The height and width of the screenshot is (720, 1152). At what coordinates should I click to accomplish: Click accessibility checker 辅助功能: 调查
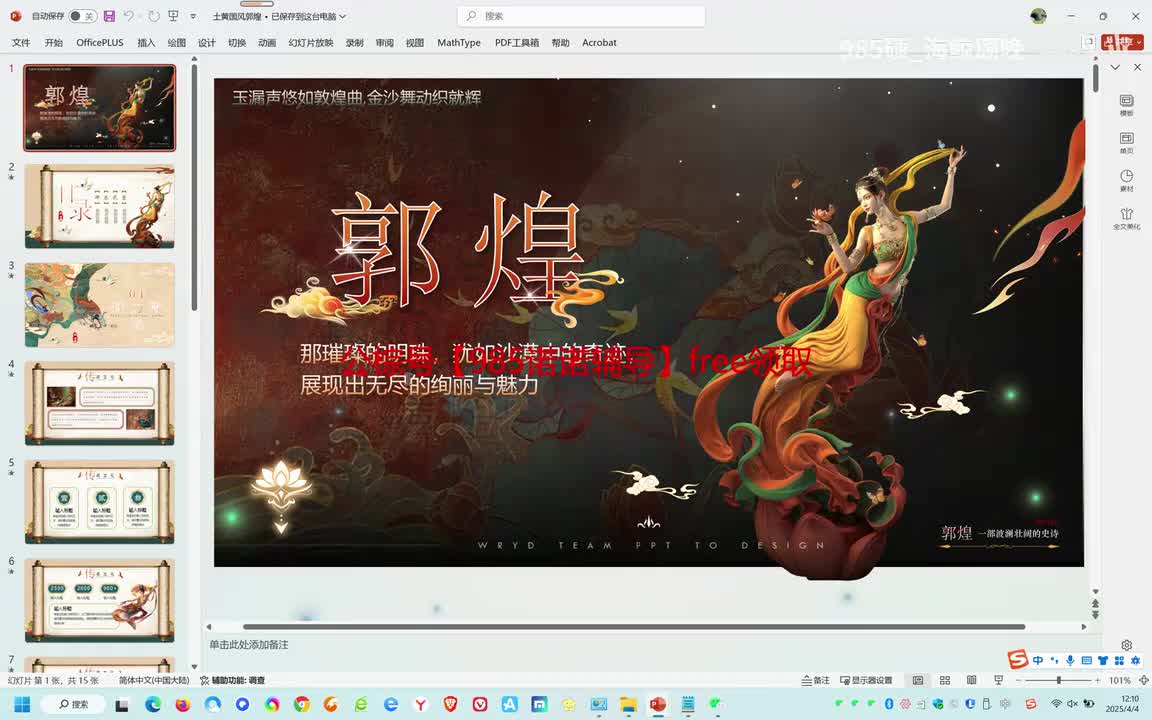point(232,680)
